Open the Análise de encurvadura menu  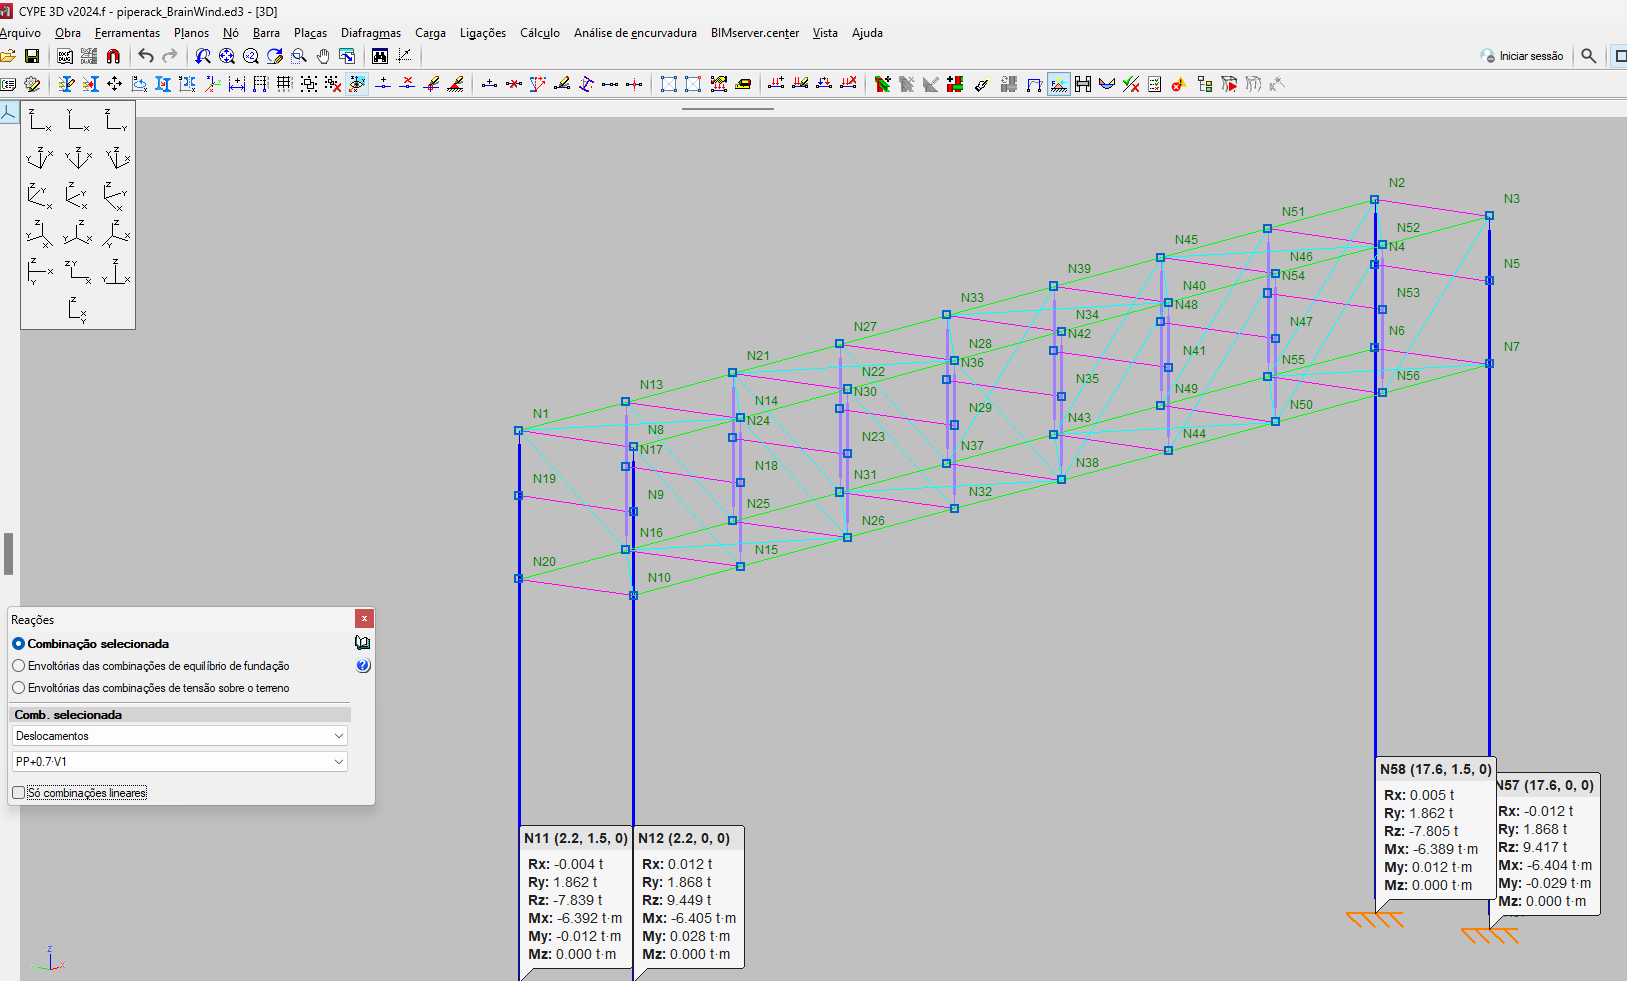click(x=635, y=33)
